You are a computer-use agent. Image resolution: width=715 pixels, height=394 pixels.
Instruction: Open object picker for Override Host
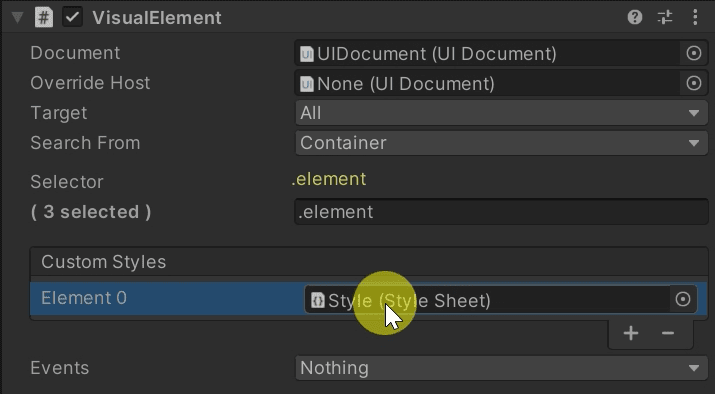pos(694,83)
